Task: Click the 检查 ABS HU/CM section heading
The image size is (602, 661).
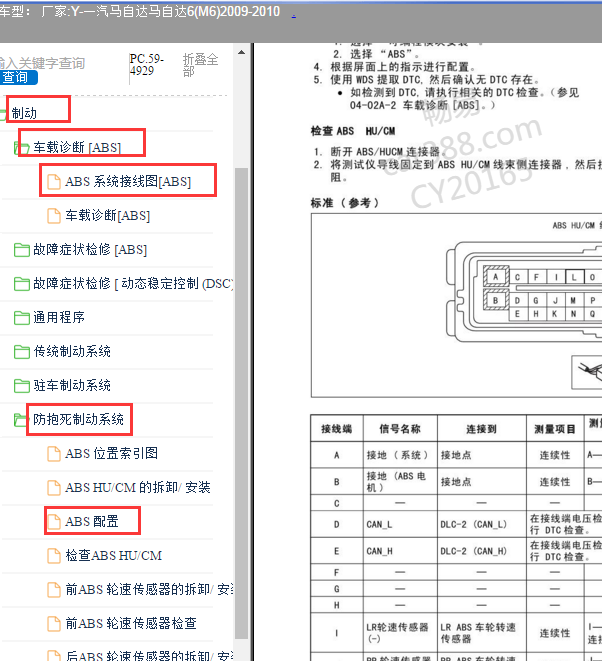Action: 353,131
